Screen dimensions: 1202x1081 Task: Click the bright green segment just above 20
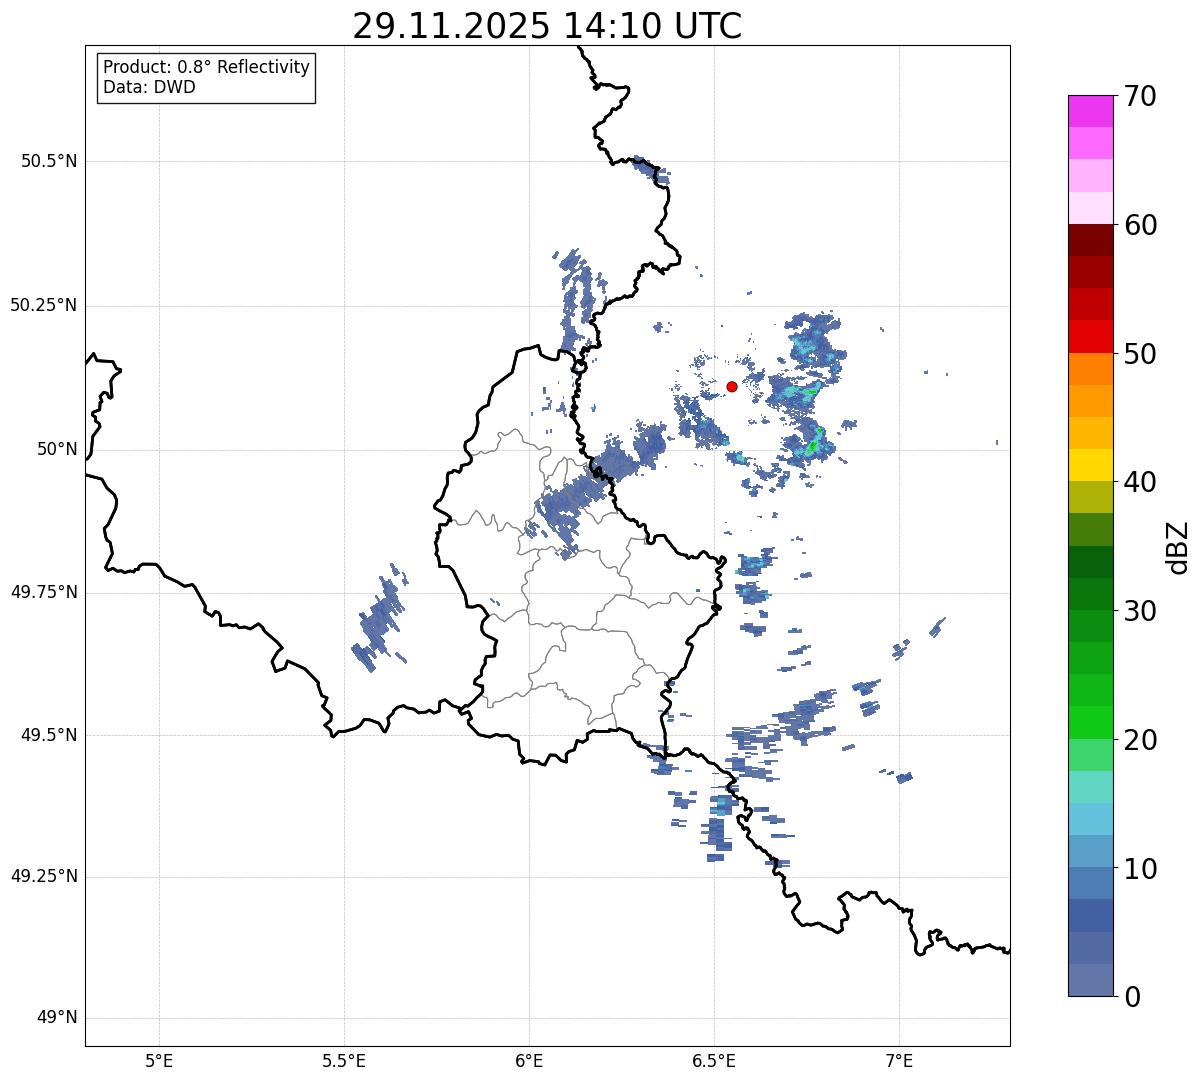point(1096,722)
